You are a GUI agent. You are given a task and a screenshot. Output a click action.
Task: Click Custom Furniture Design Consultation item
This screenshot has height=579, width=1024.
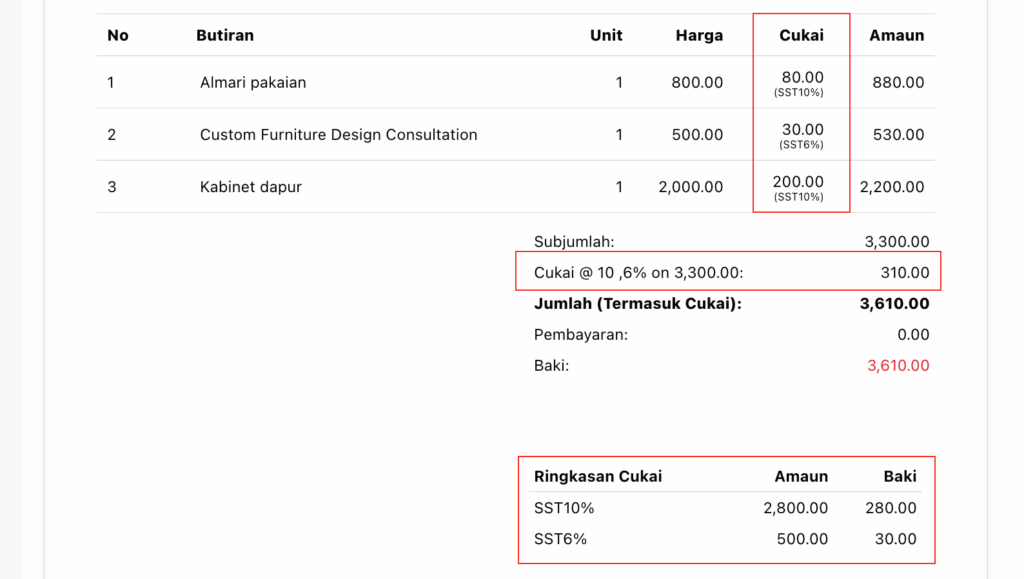click(x=338, y=134)
